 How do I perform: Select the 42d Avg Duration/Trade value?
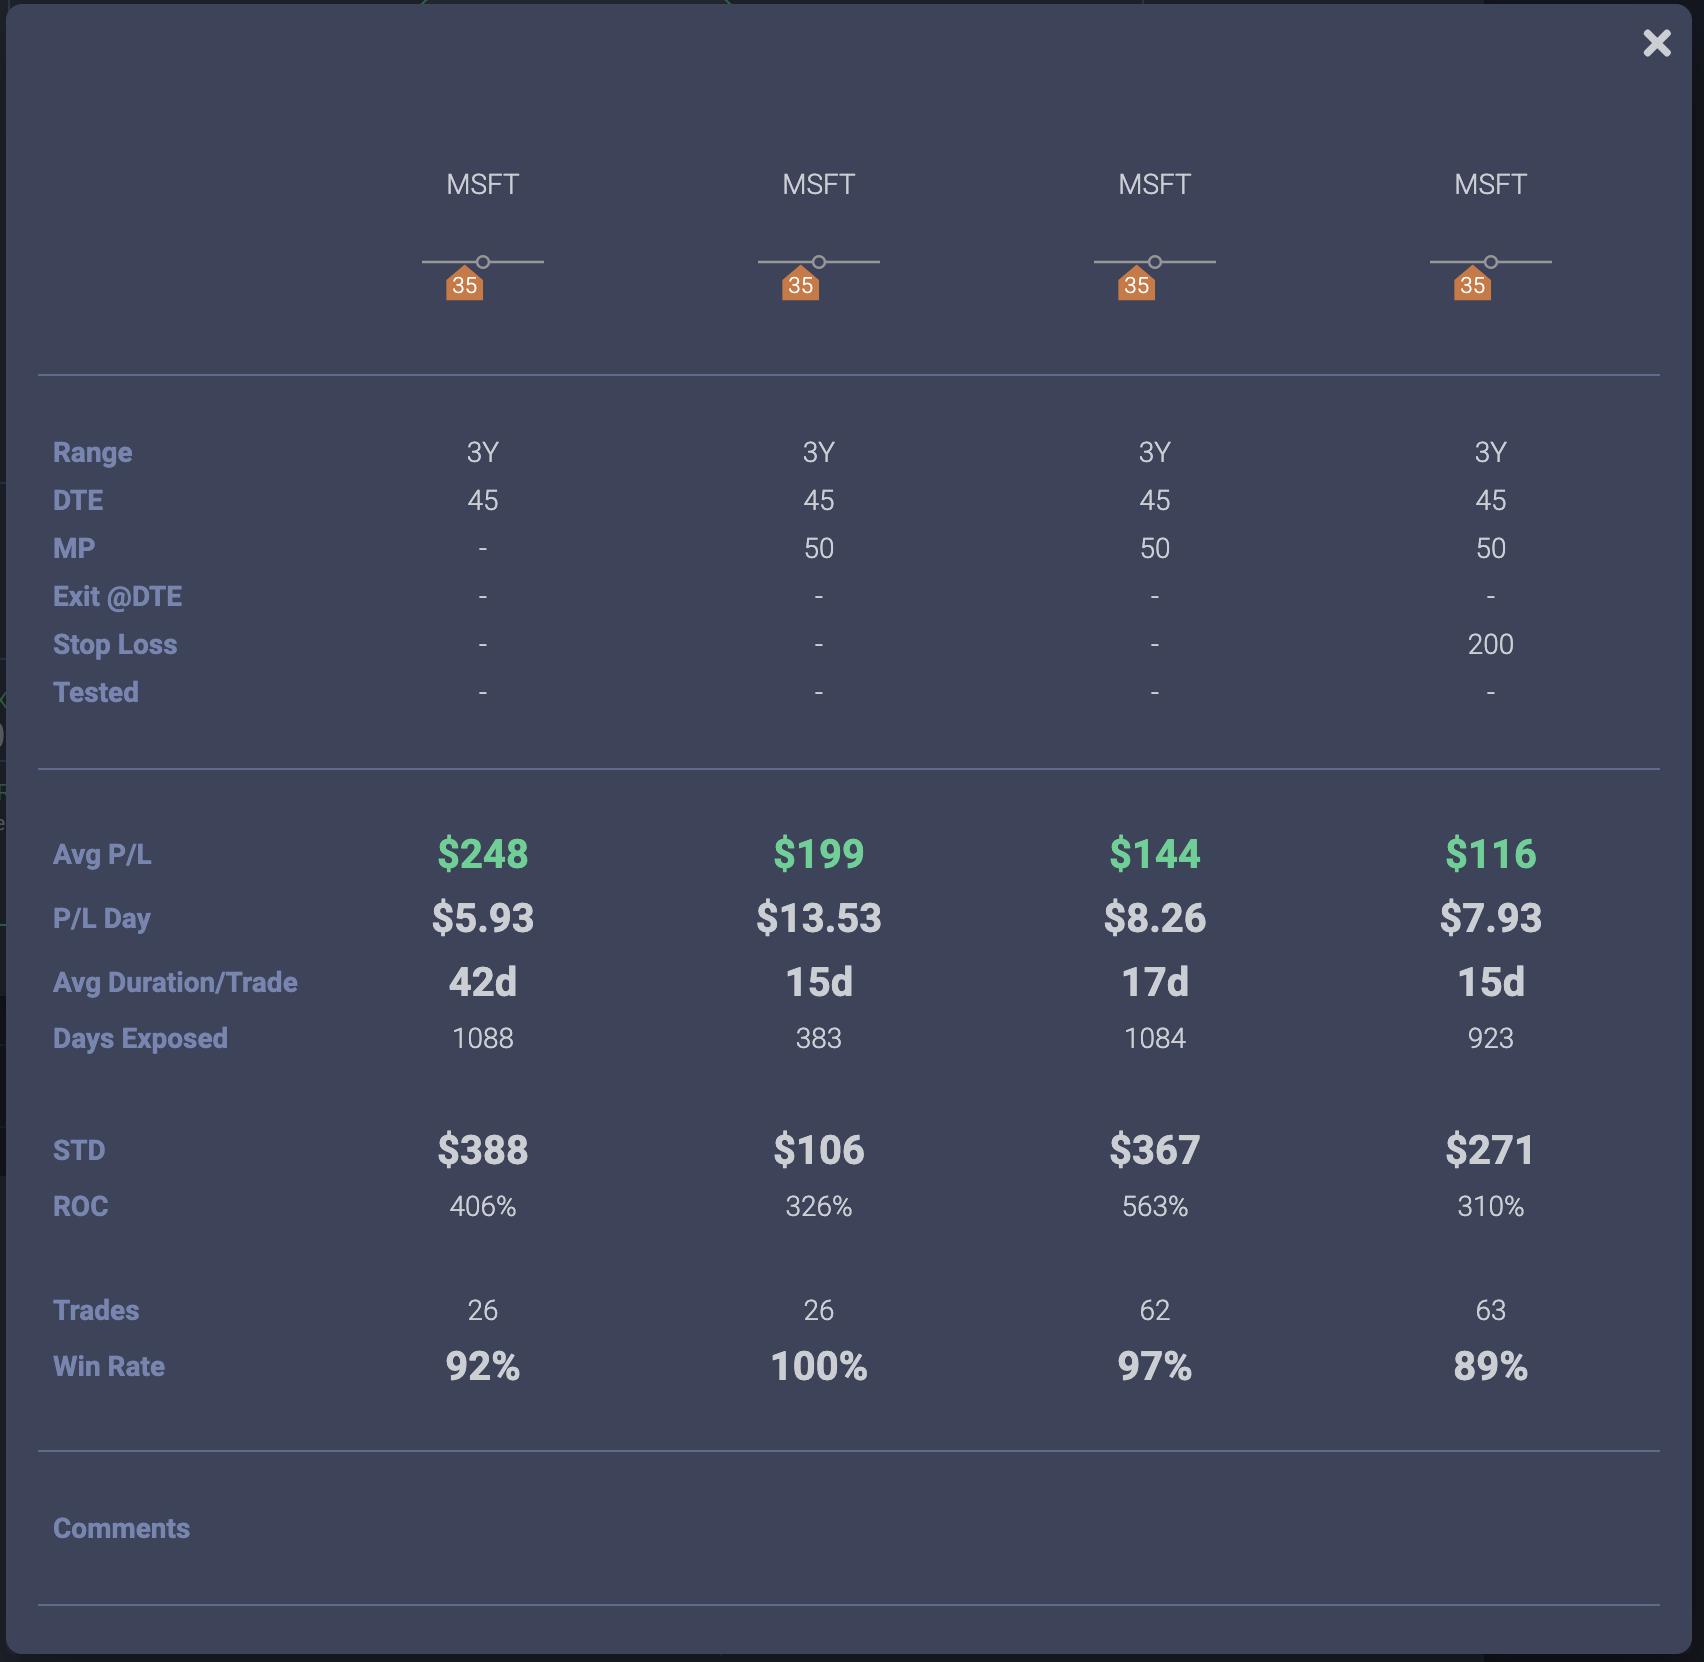[484, 982]
